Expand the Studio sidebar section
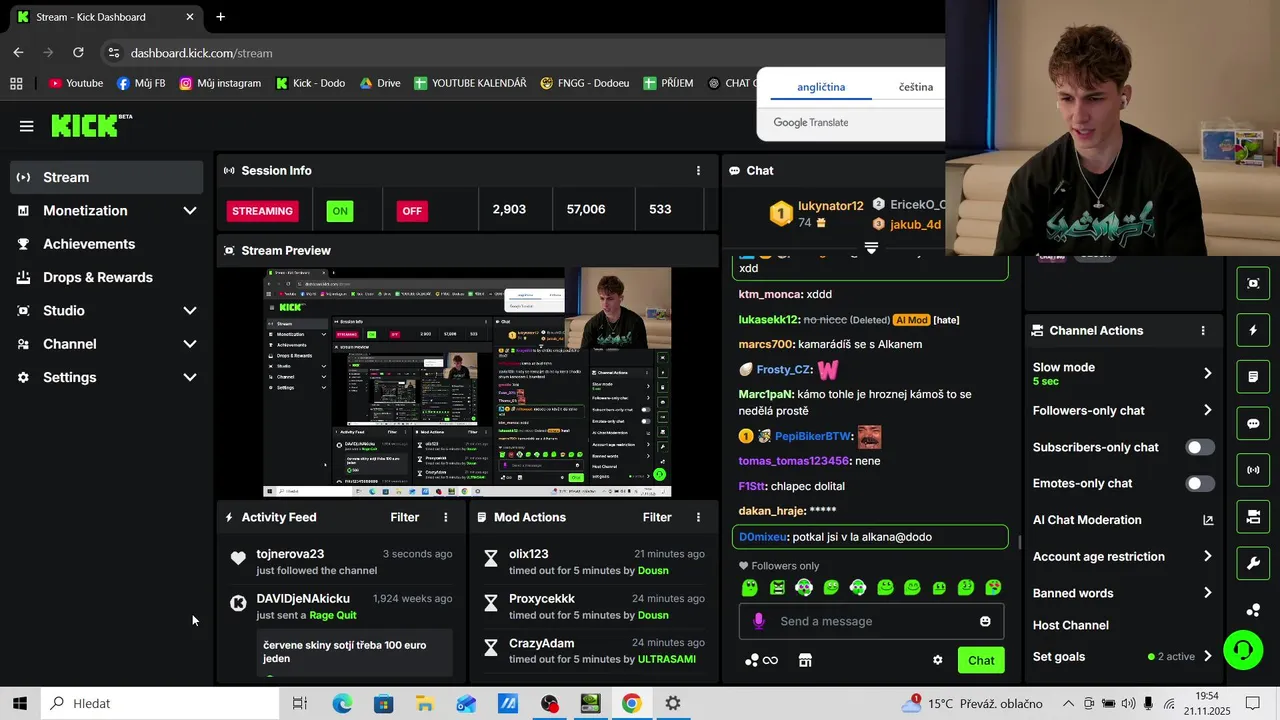 (107, 311)
